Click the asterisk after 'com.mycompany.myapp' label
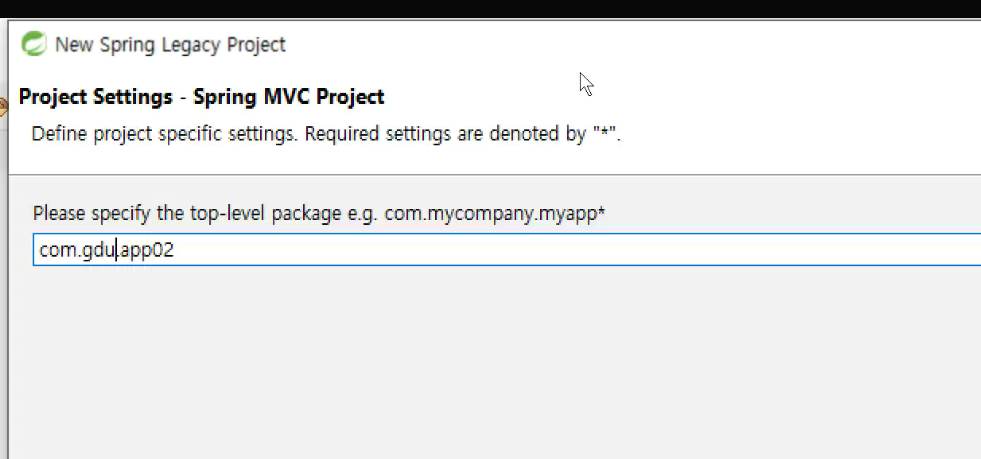The height and width of the screenshot is (459, 981). (x=601, y=211)
